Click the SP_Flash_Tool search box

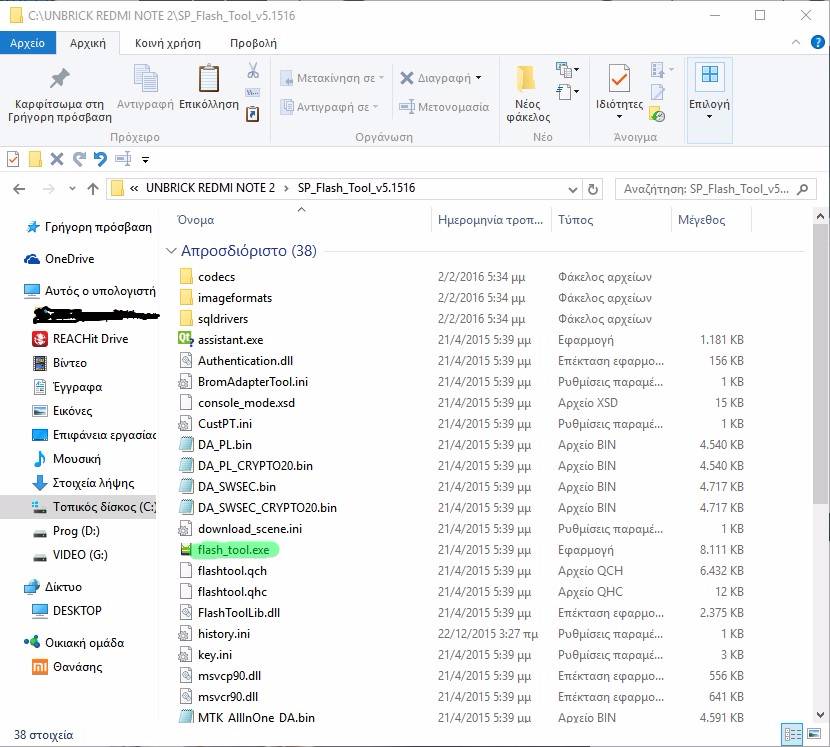point(705,188)
